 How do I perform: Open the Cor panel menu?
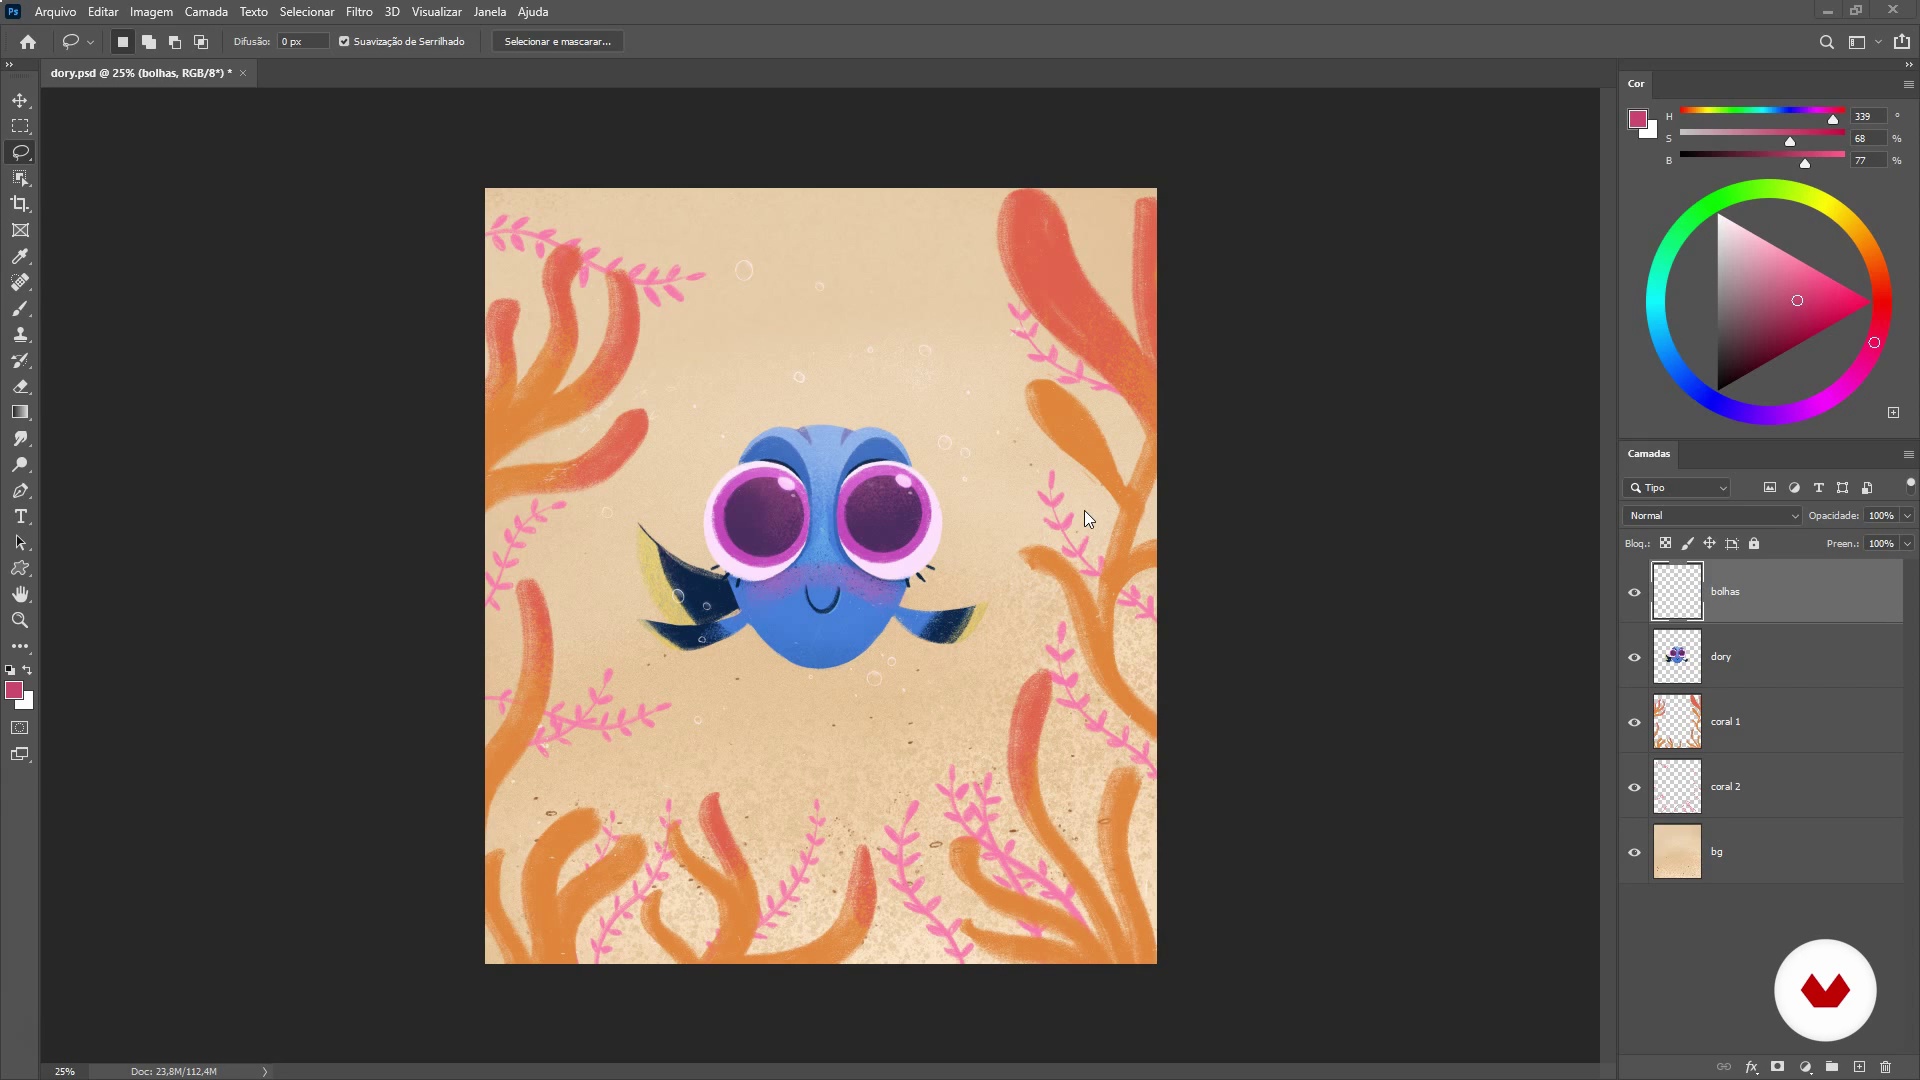(1908, 84)
